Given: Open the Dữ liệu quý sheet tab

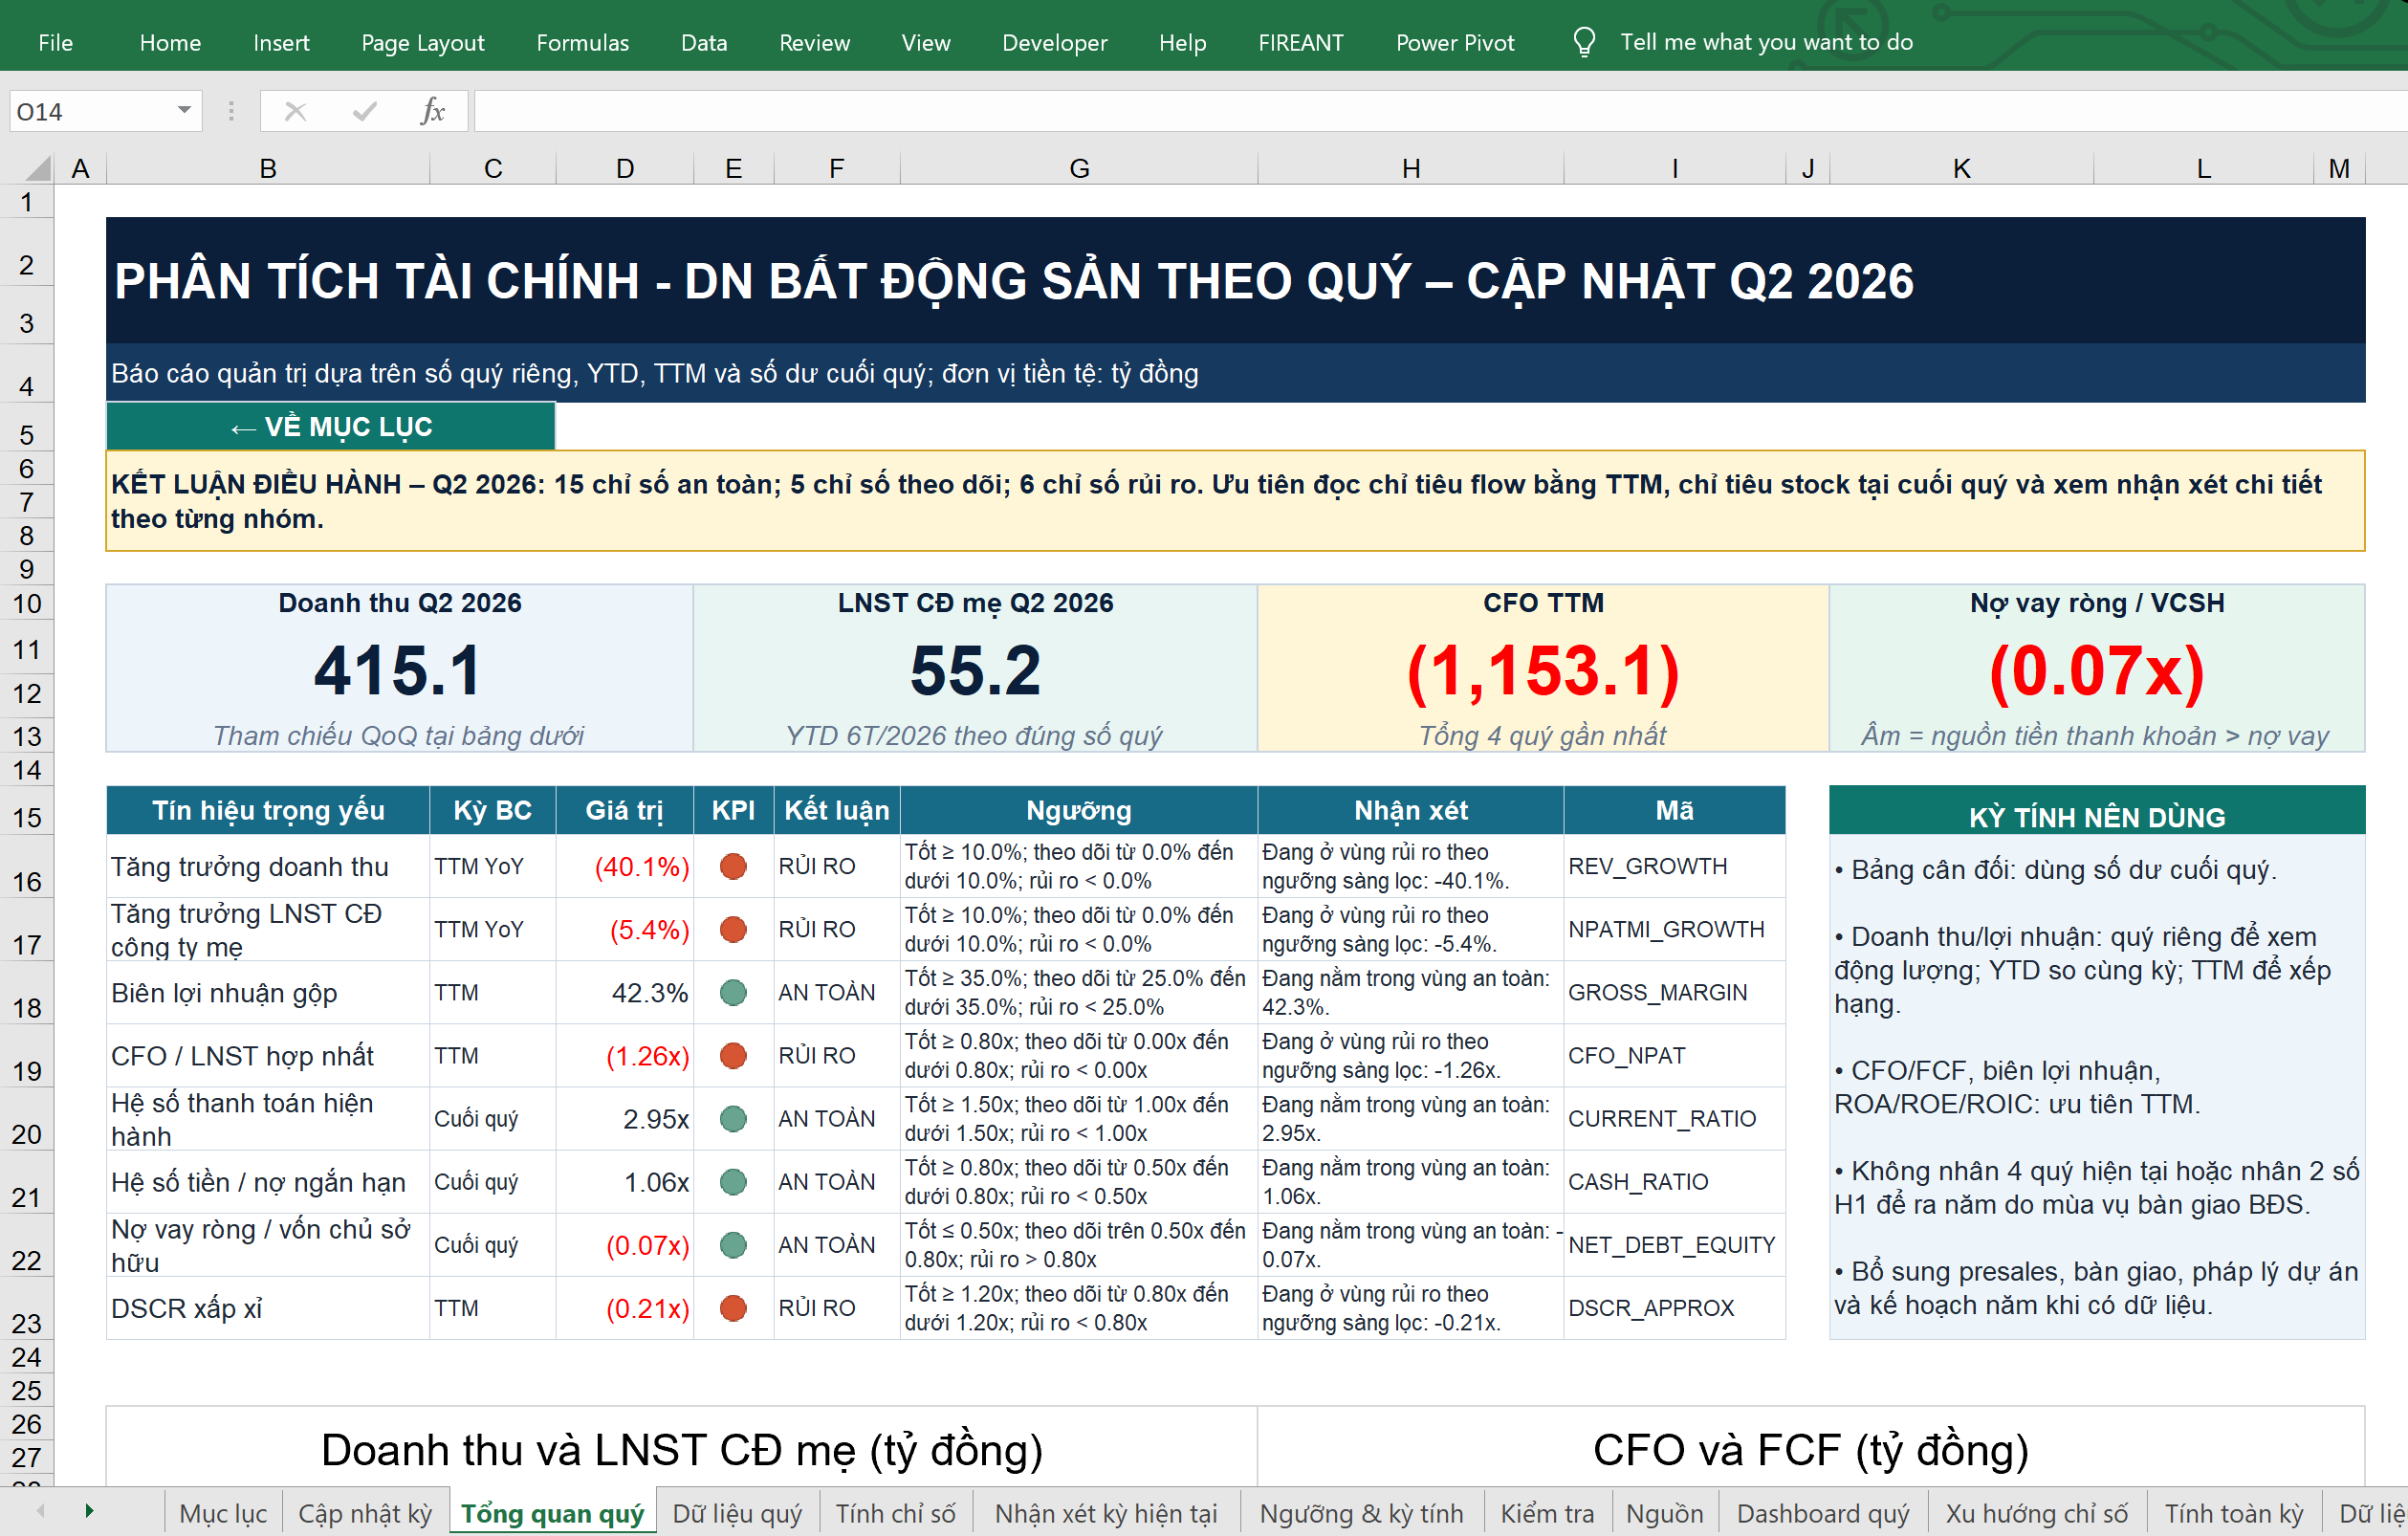Looking at the screenshot, I should pyautogui.click(x=737, y=1513).
